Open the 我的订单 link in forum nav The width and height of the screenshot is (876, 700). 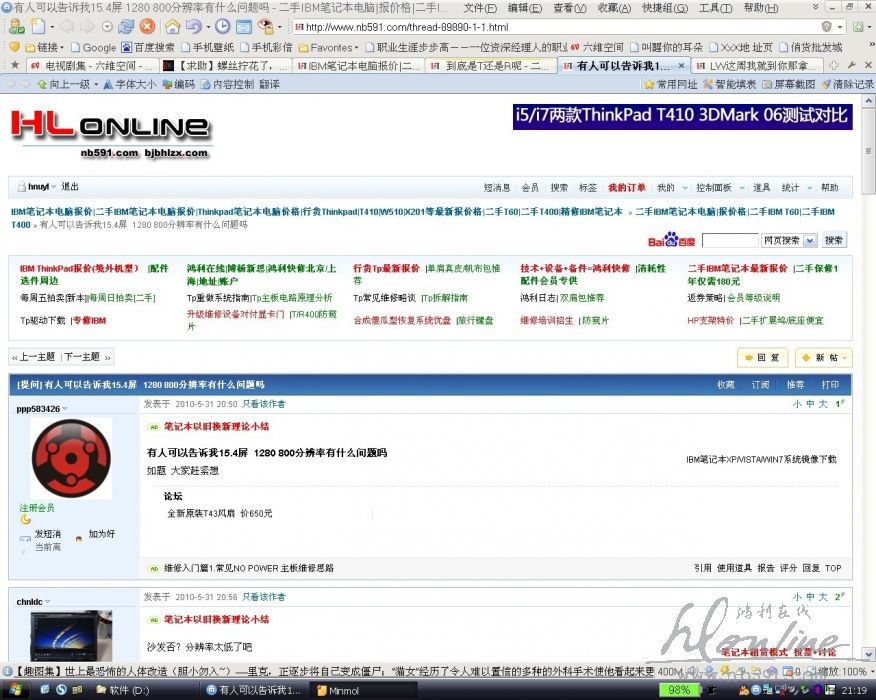tap(626, 188)
